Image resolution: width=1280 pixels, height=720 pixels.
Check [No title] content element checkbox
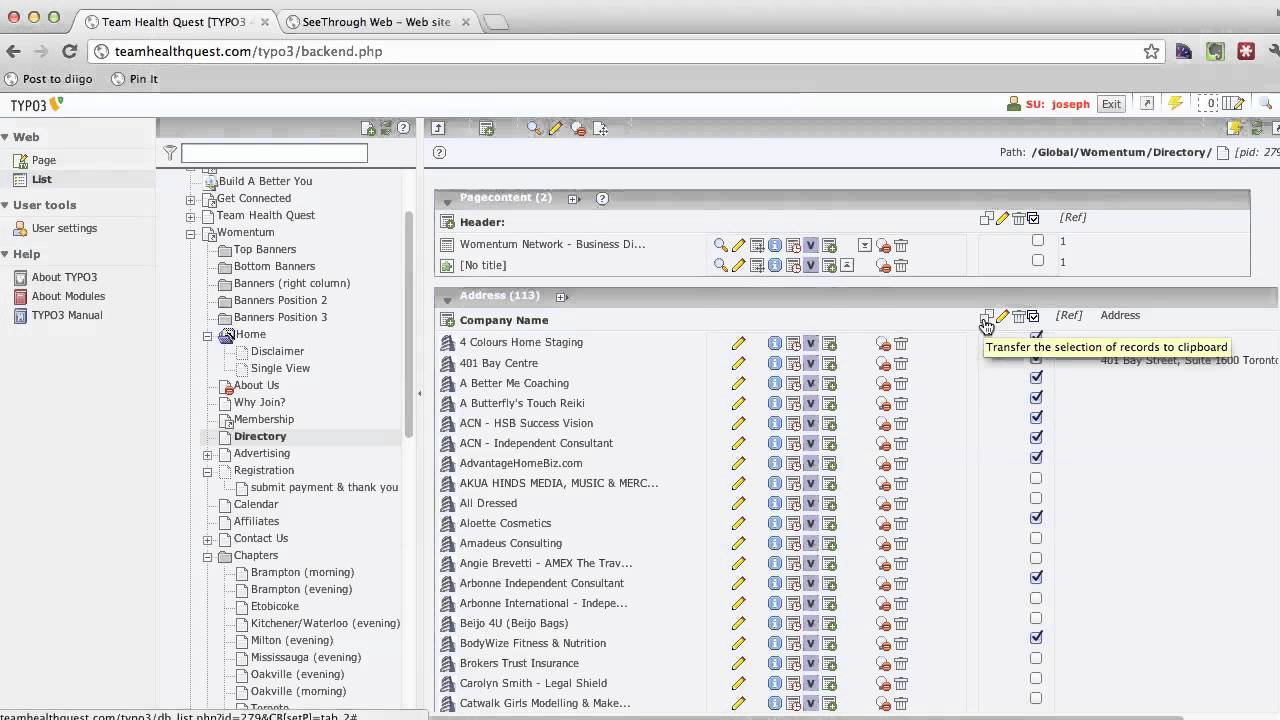tap(1038, 260)
